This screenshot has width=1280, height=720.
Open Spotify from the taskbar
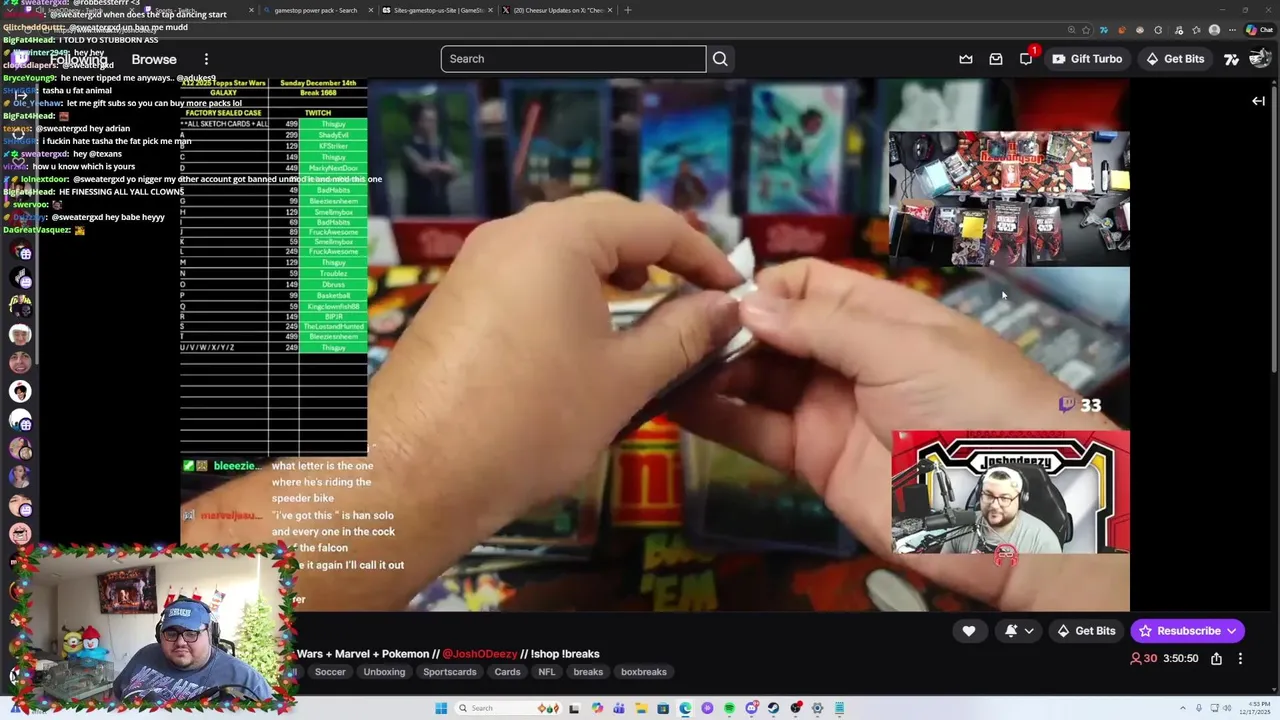coord(729,709)
